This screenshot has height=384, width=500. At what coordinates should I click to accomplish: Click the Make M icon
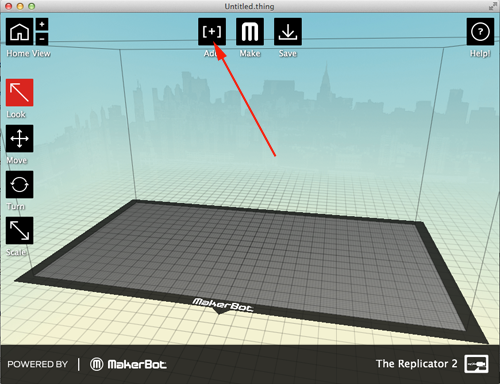pos(250,31)
